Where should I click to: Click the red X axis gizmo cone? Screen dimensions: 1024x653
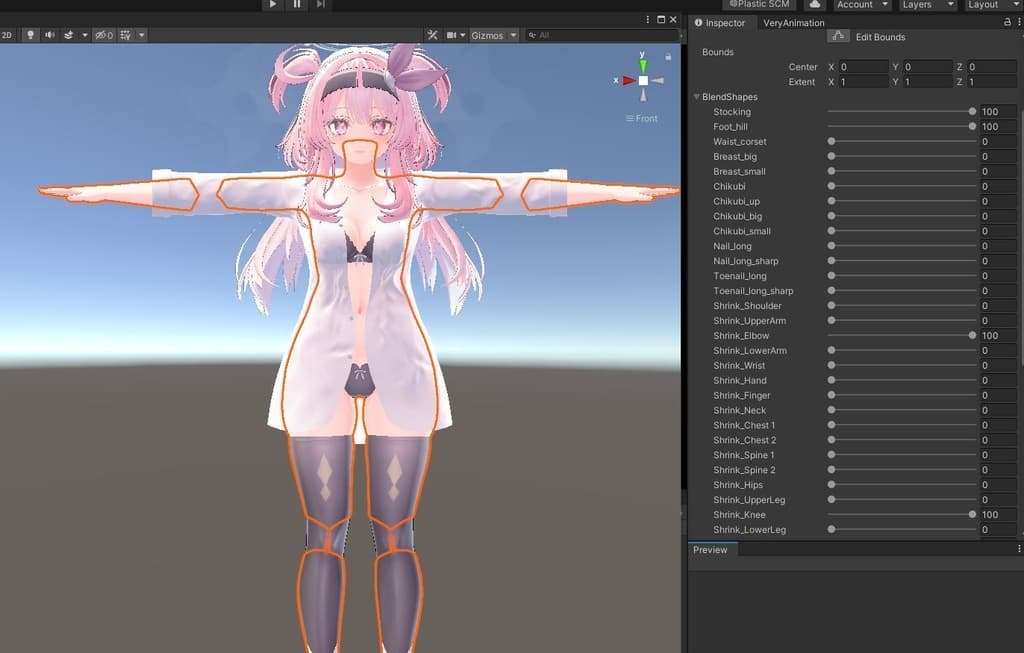click(x=628, y=81)
